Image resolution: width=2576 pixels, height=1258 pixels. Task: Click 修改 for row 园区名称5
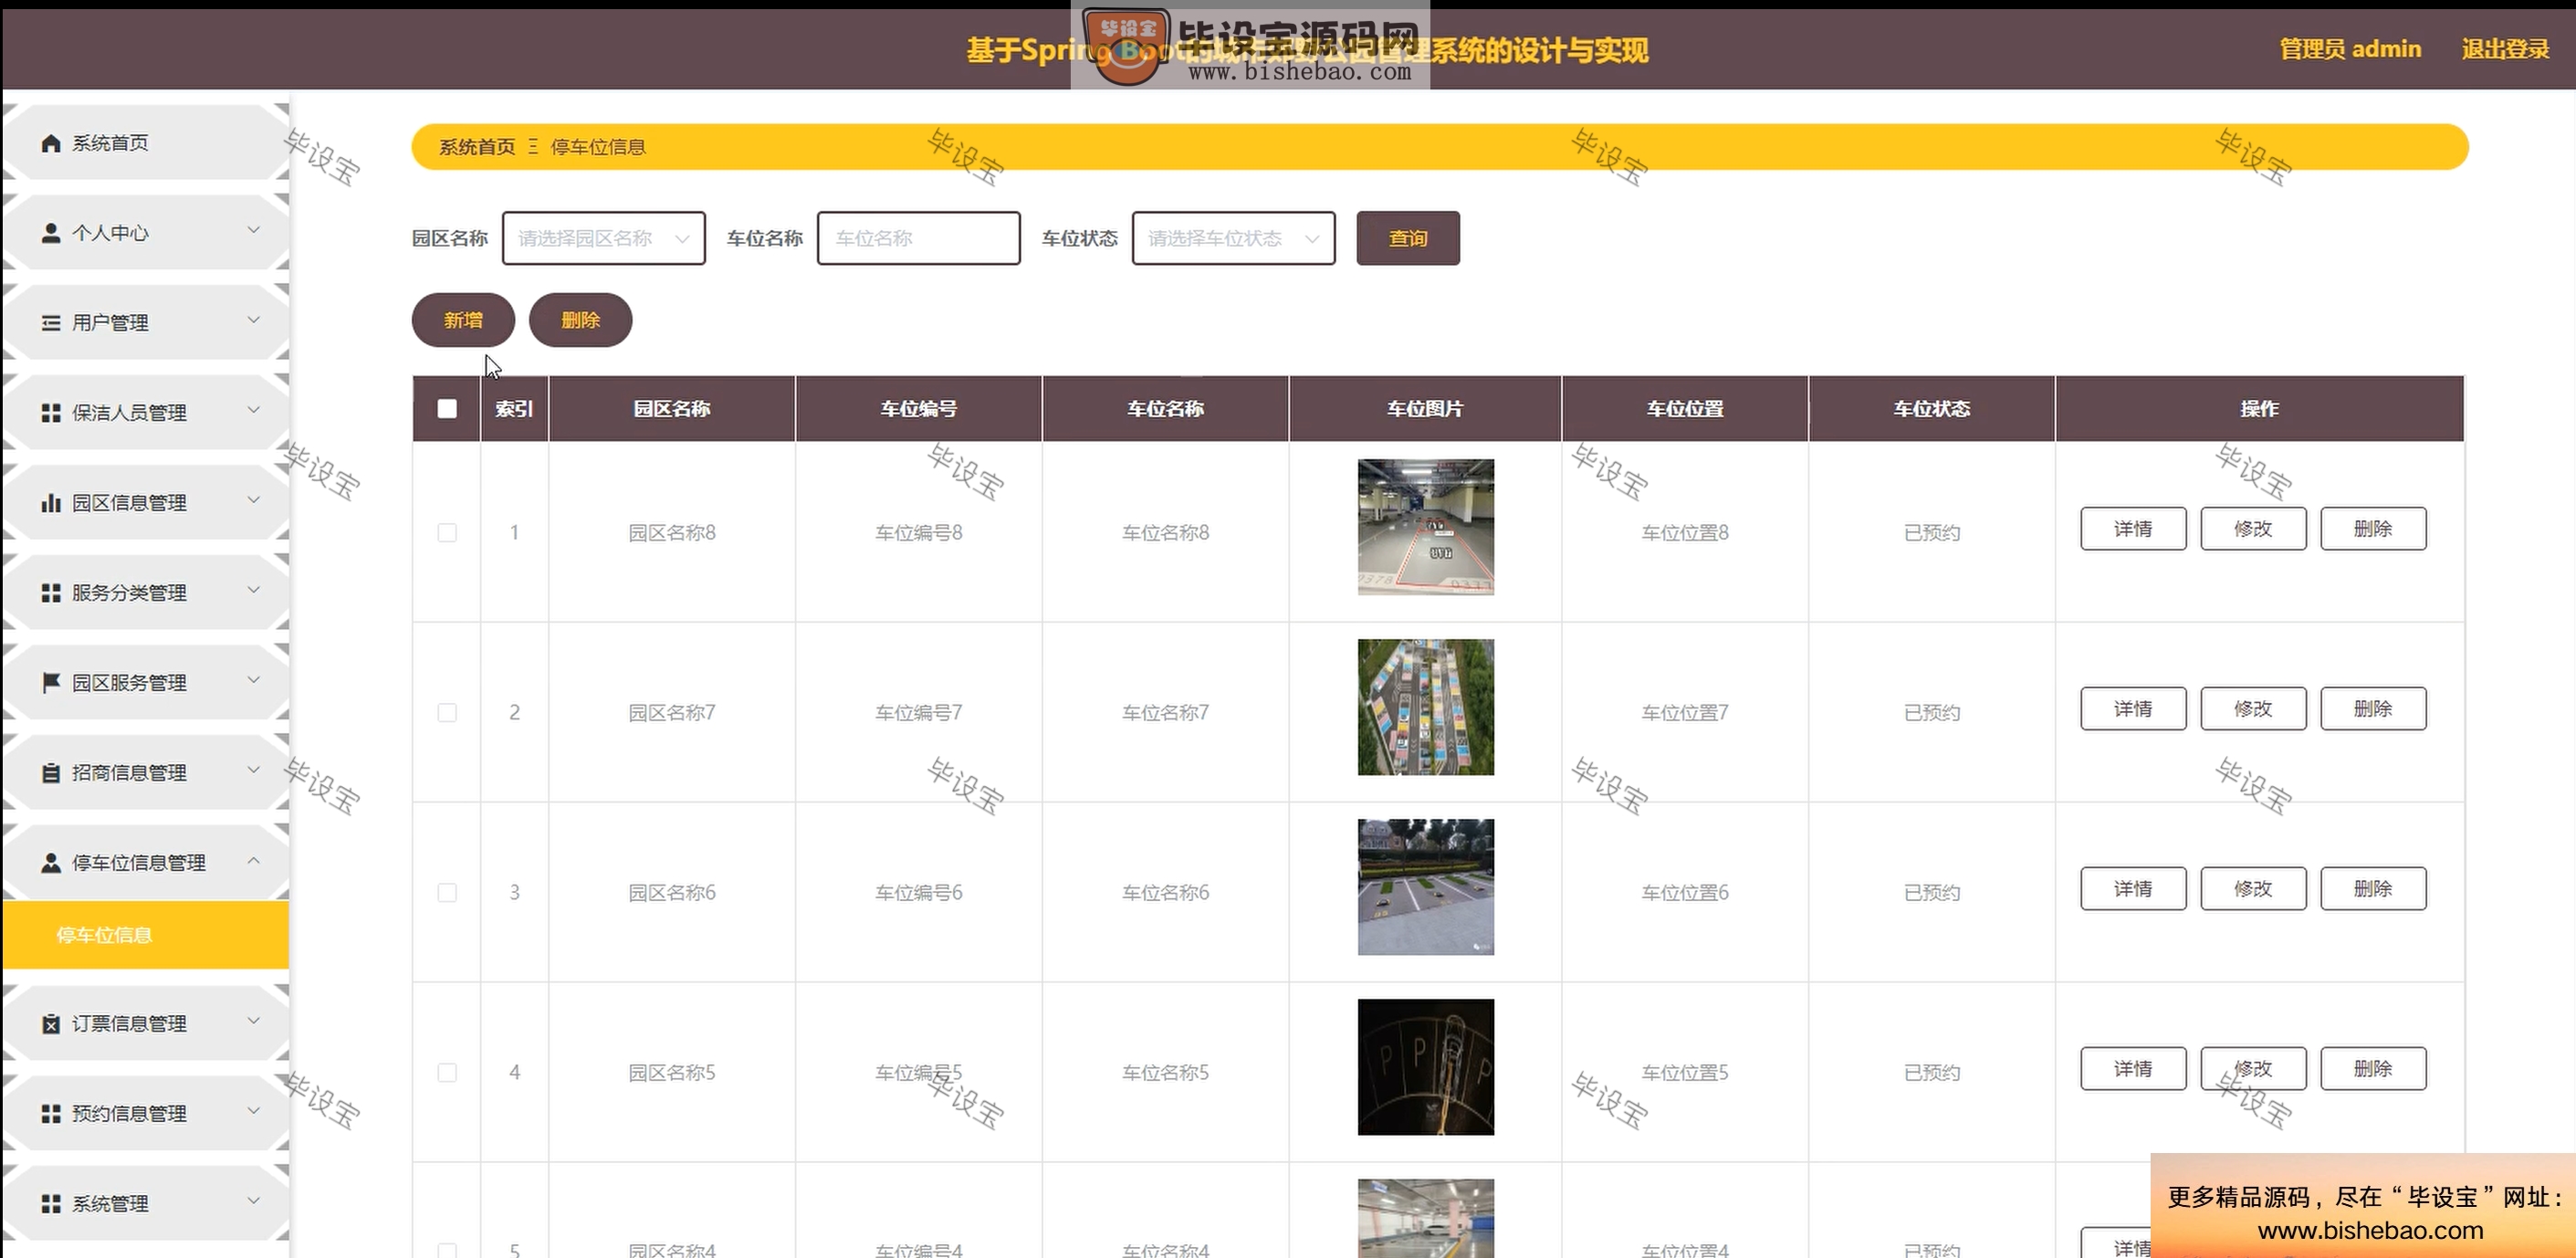pyautogui.click(x=2253, y=1069)
